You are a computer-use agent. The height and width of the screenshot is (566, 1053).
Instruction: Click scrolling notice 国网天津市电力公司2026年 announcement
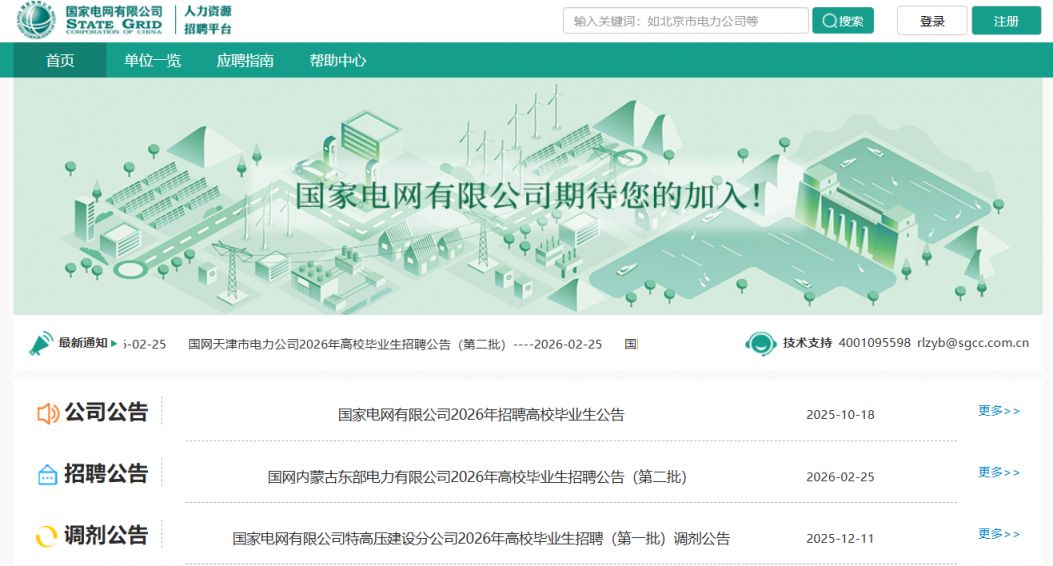click(x=395, y=344)
